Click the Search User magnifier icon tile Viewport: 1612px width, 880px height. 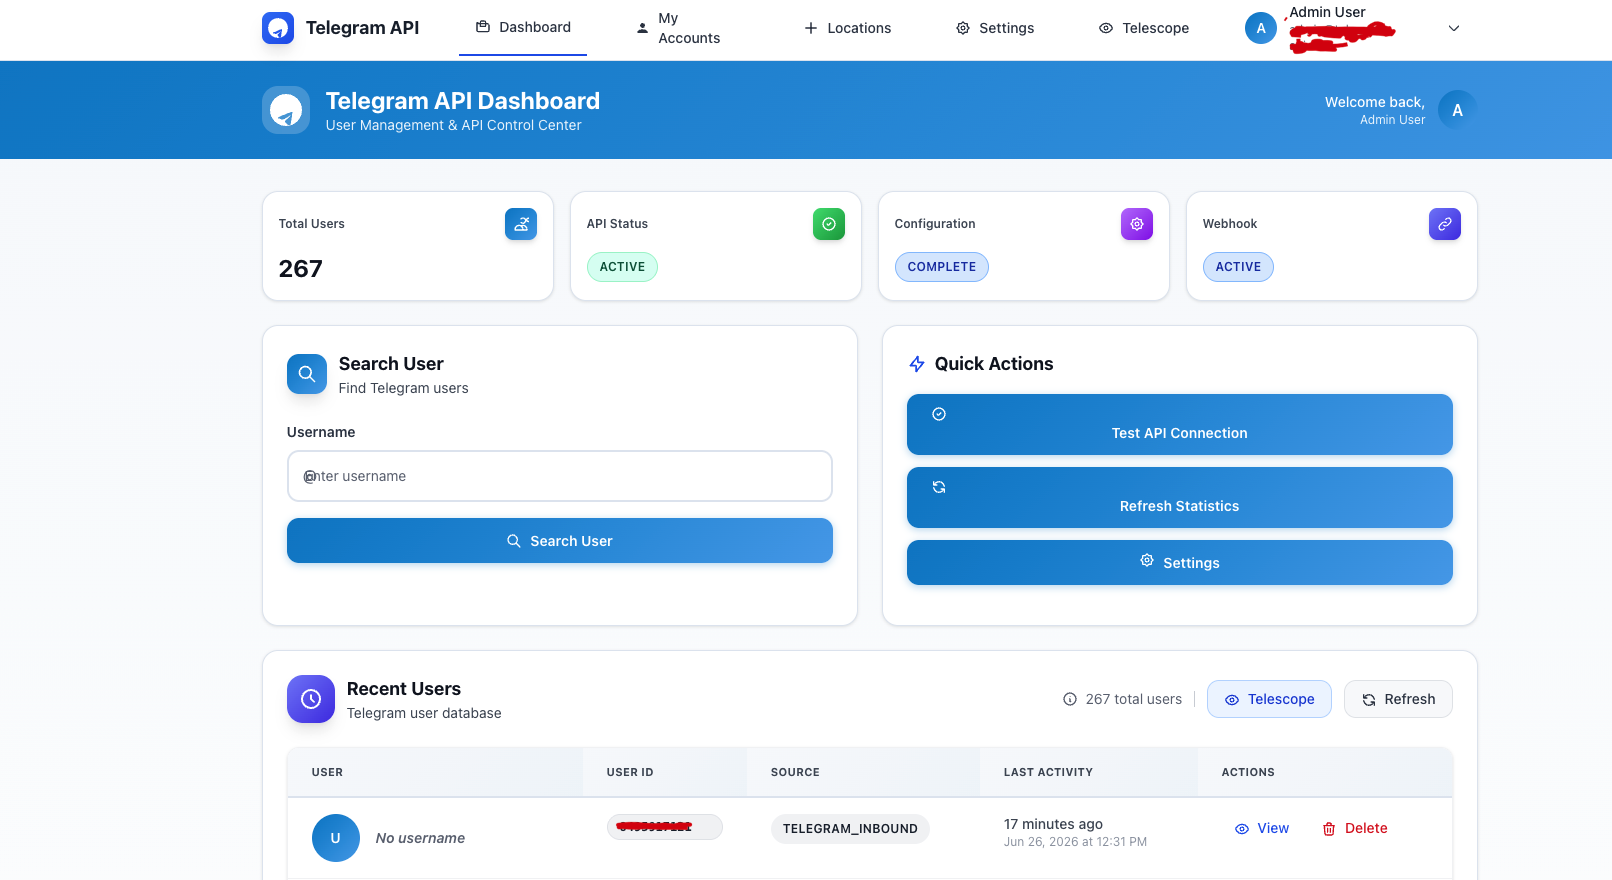click(x=307, y=374)
